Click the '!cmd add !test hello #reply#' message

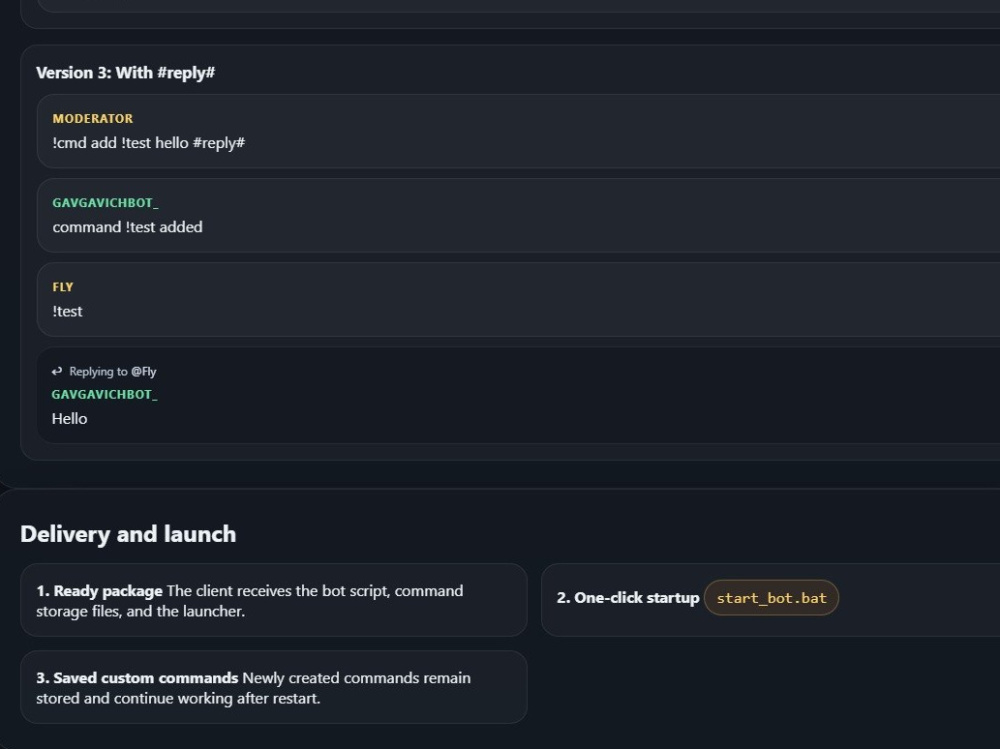149,143
